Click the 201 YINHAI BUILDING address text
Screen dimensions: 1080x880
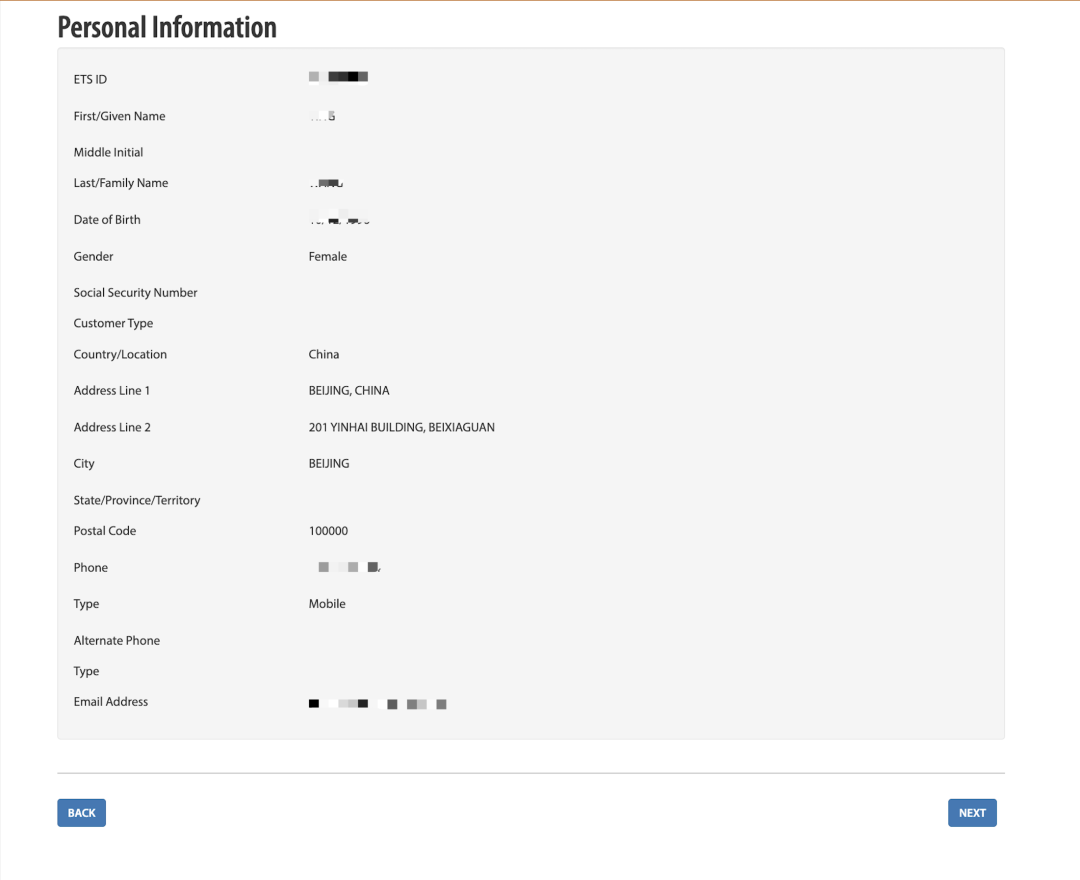pyautogui.click(x=401, y=428)
